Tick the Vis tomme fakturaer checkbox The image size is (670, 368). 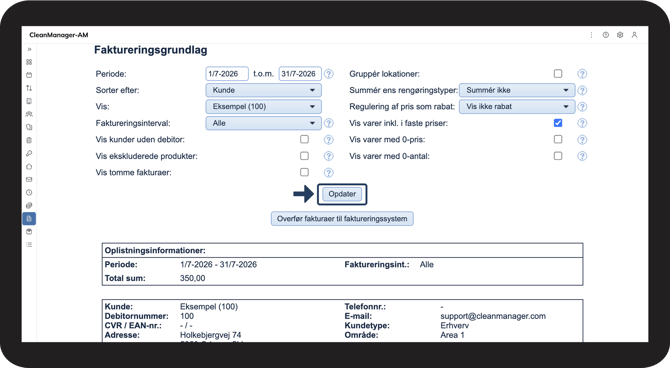pos(304,172)
